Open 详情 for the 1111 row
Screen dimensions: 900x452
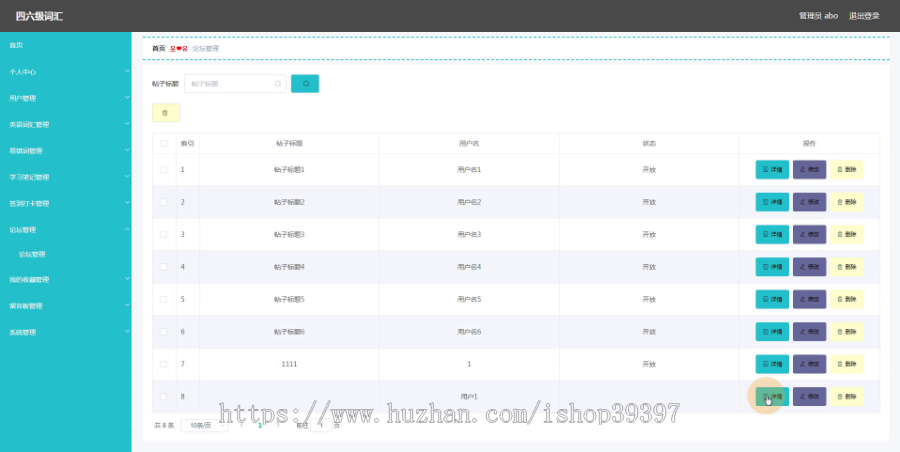[x=772, y=364]
